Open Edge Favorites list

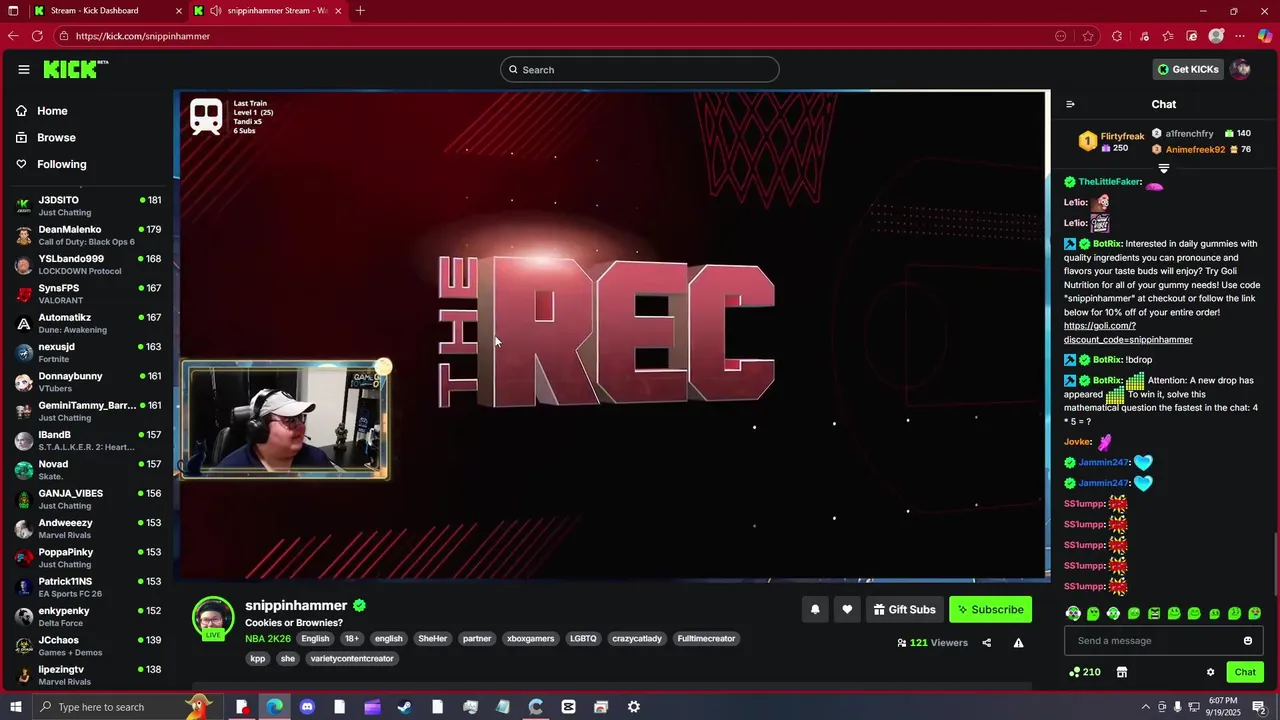[1168, 36]
